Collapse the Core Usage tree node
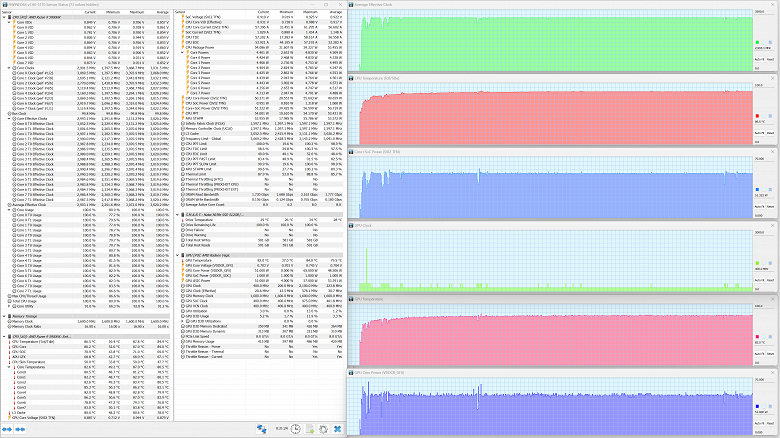This screenshot has height=438, width=780. click(9, 210)
